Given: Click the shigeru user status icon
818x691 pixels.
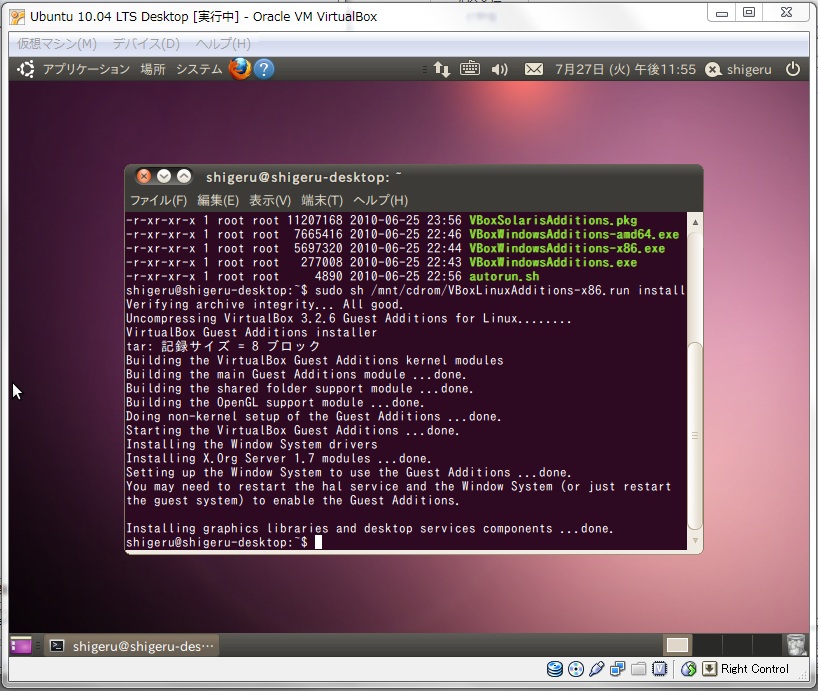Looking at the screenshot, I should (713, 69).
